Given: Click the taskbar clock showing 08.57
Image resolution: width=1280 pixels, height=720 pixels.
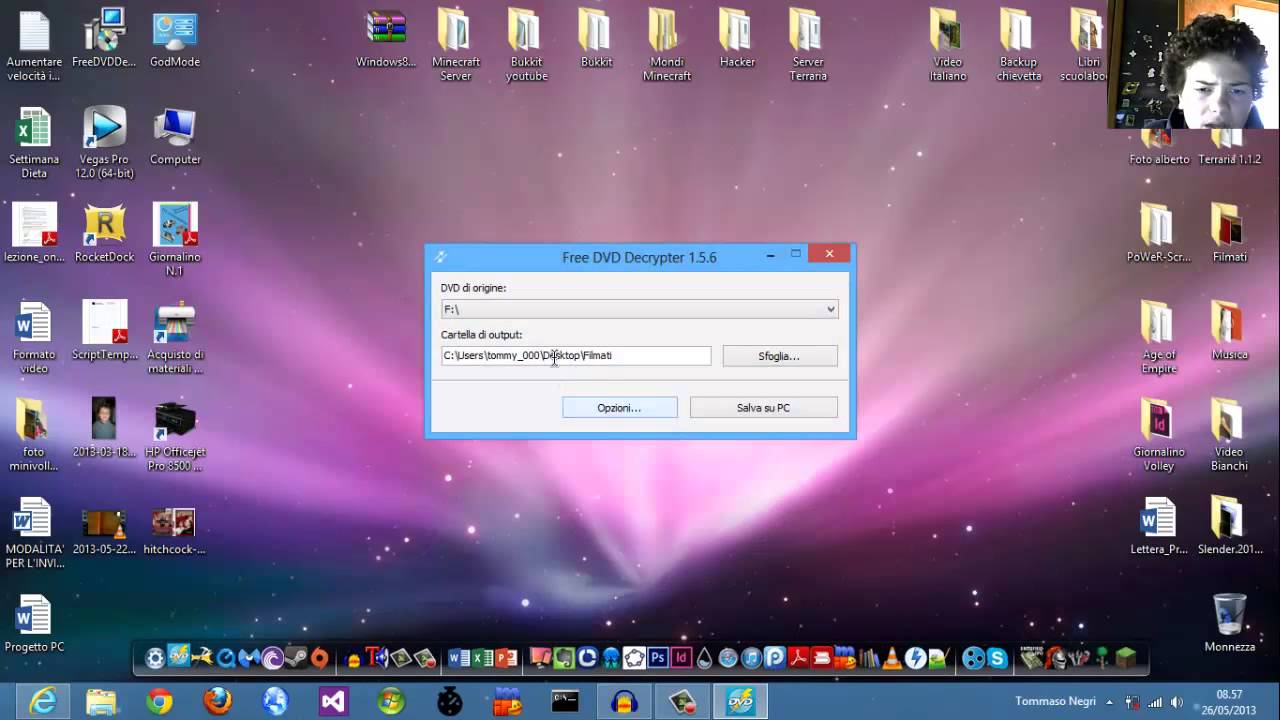Looking at the screenshot, I should (x=1229, y=701).
